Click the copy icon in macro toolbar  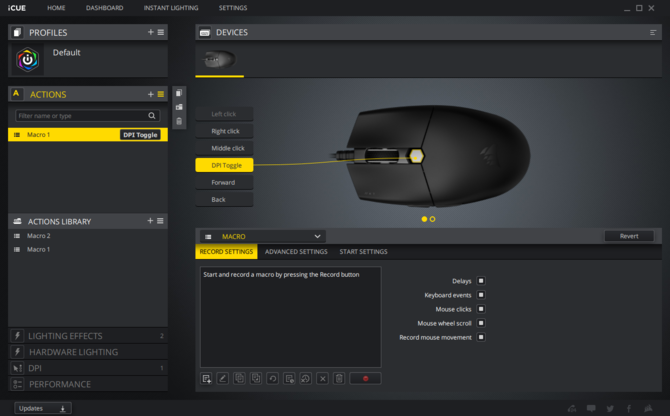[239, 378]
